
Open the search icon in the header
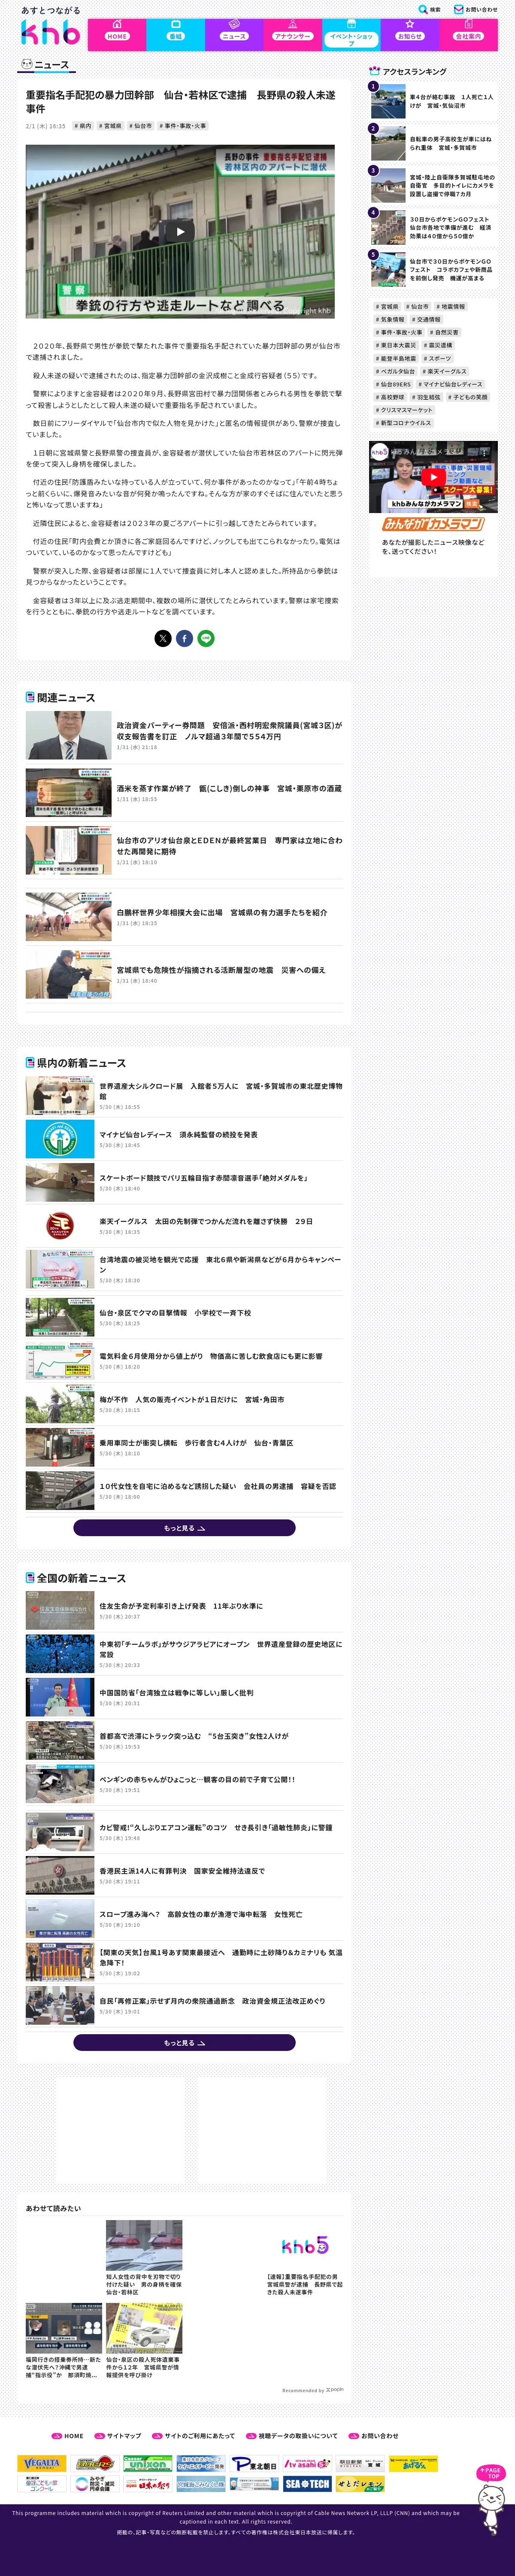(429, 9)
